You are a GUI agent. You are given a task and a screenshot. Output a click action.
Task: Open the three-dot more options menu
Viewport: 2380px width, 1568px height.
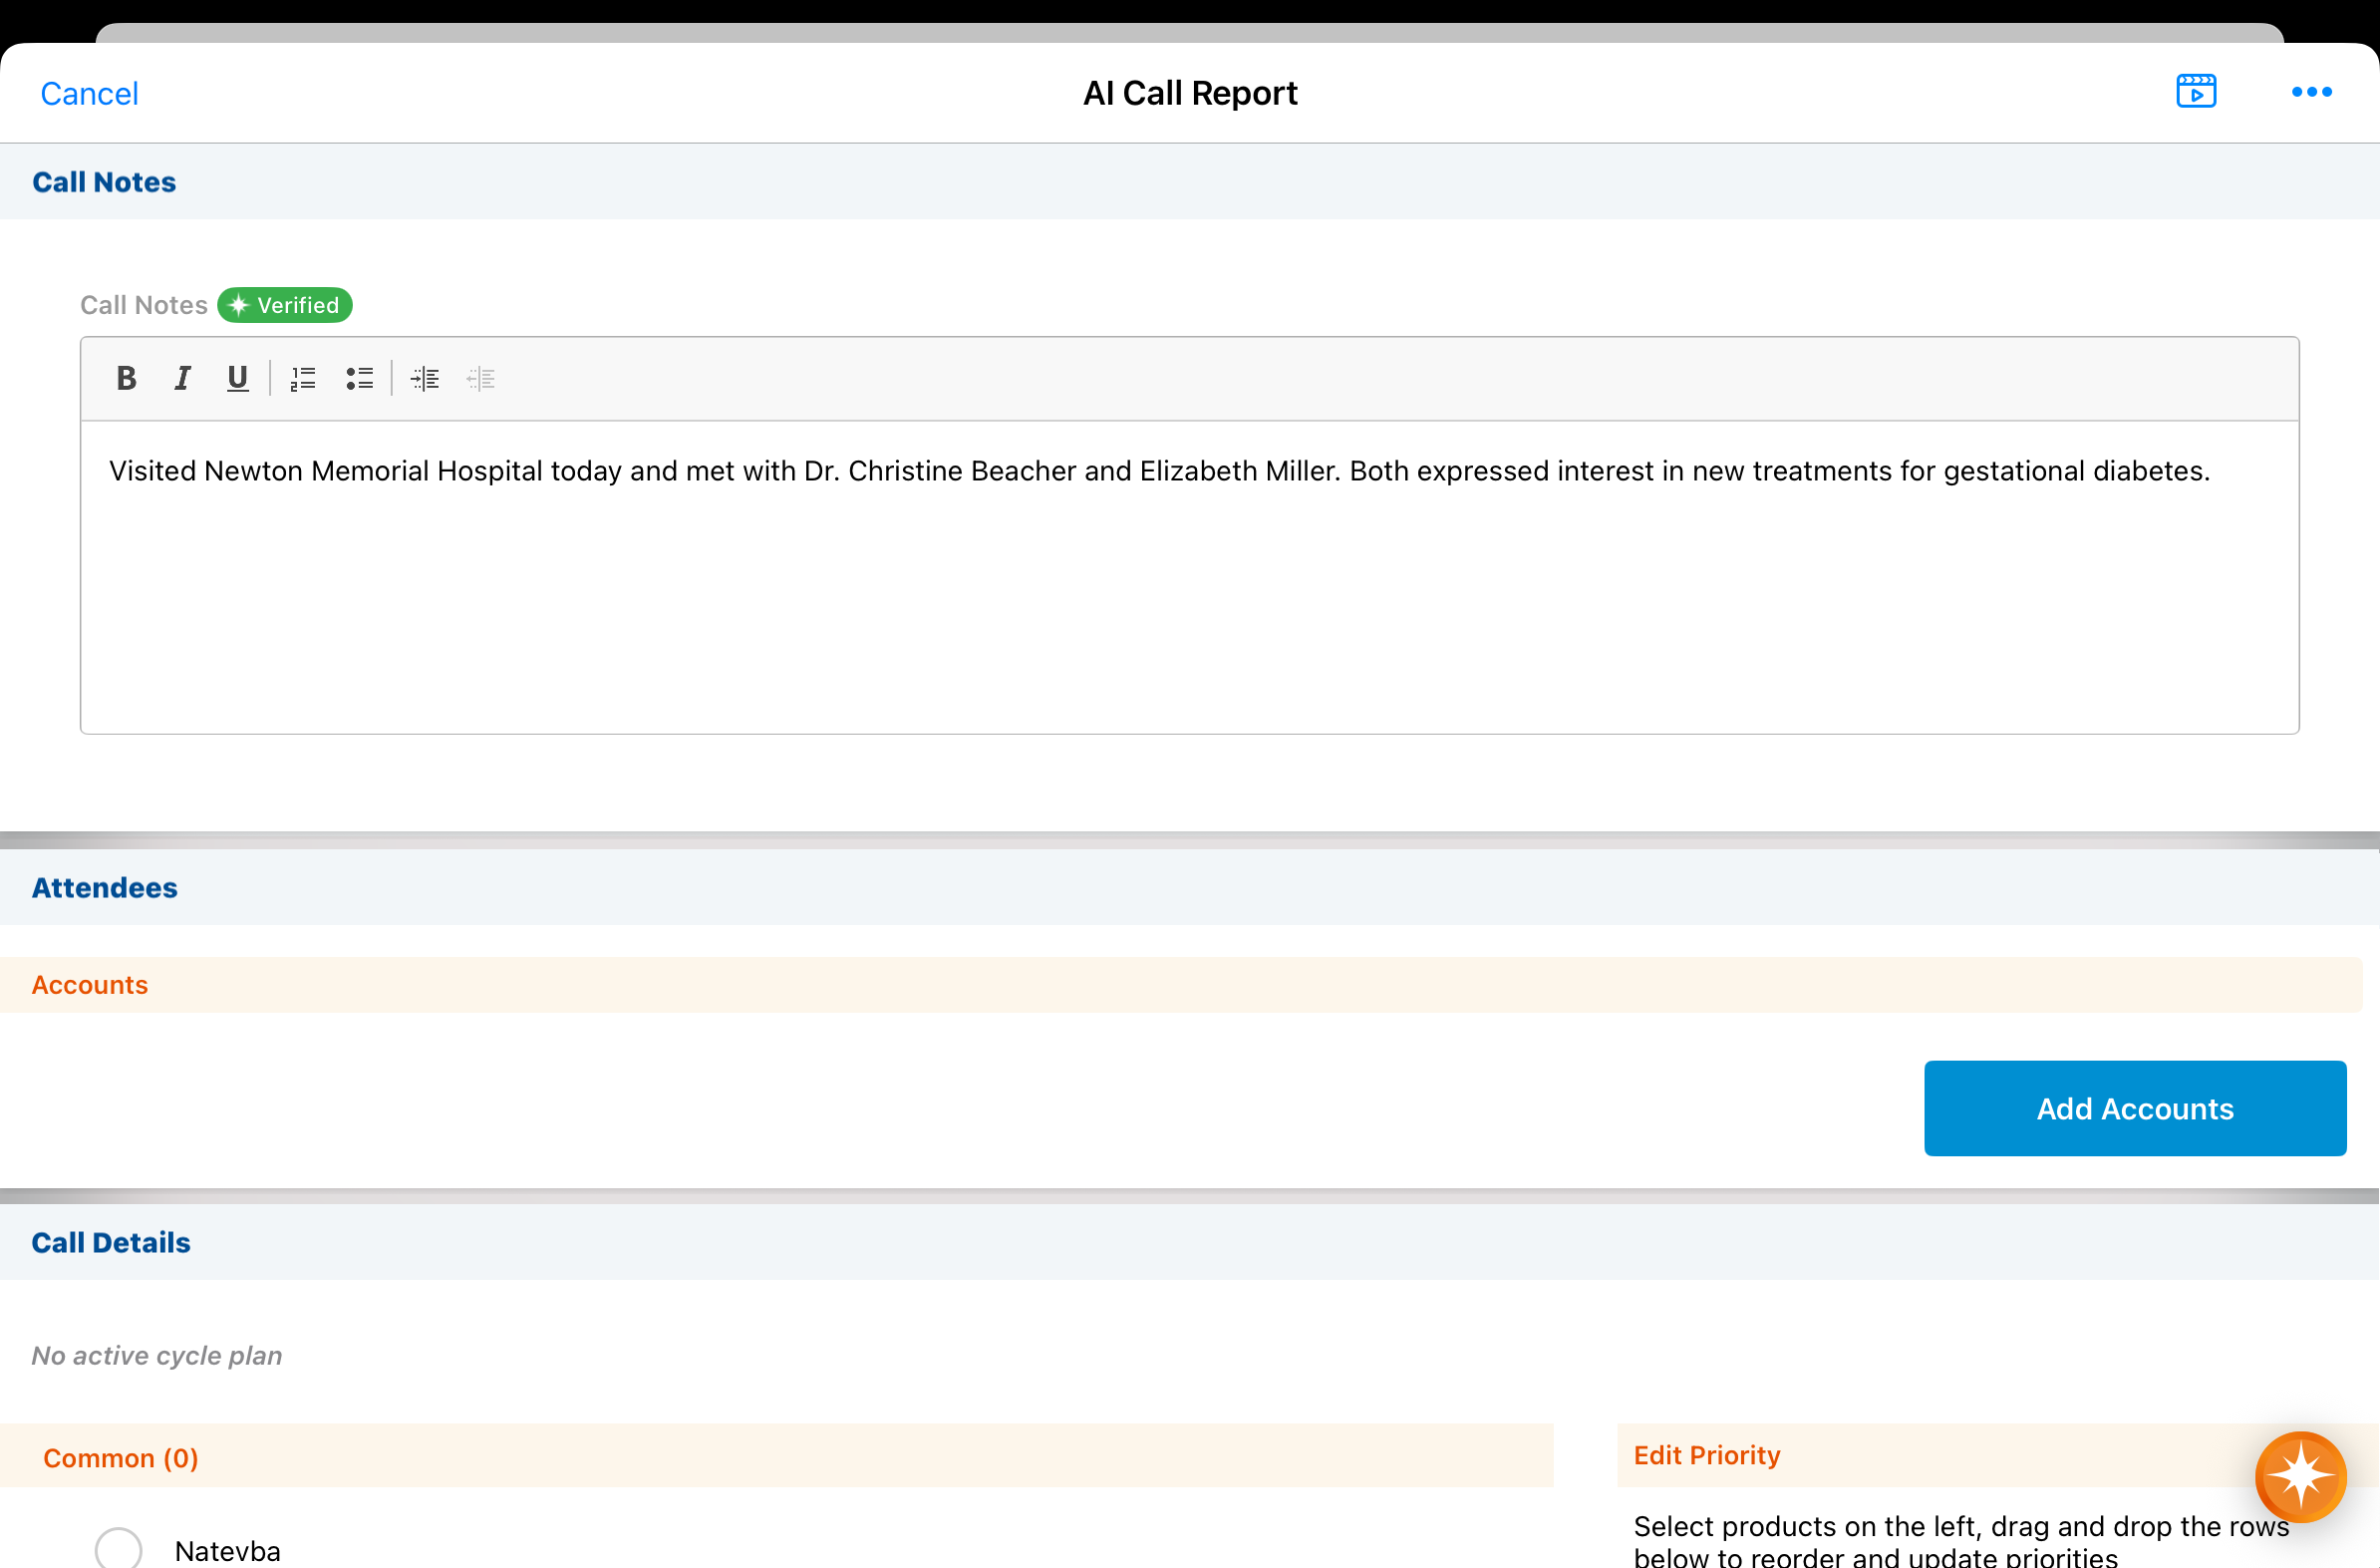[x=2311, y=92]
